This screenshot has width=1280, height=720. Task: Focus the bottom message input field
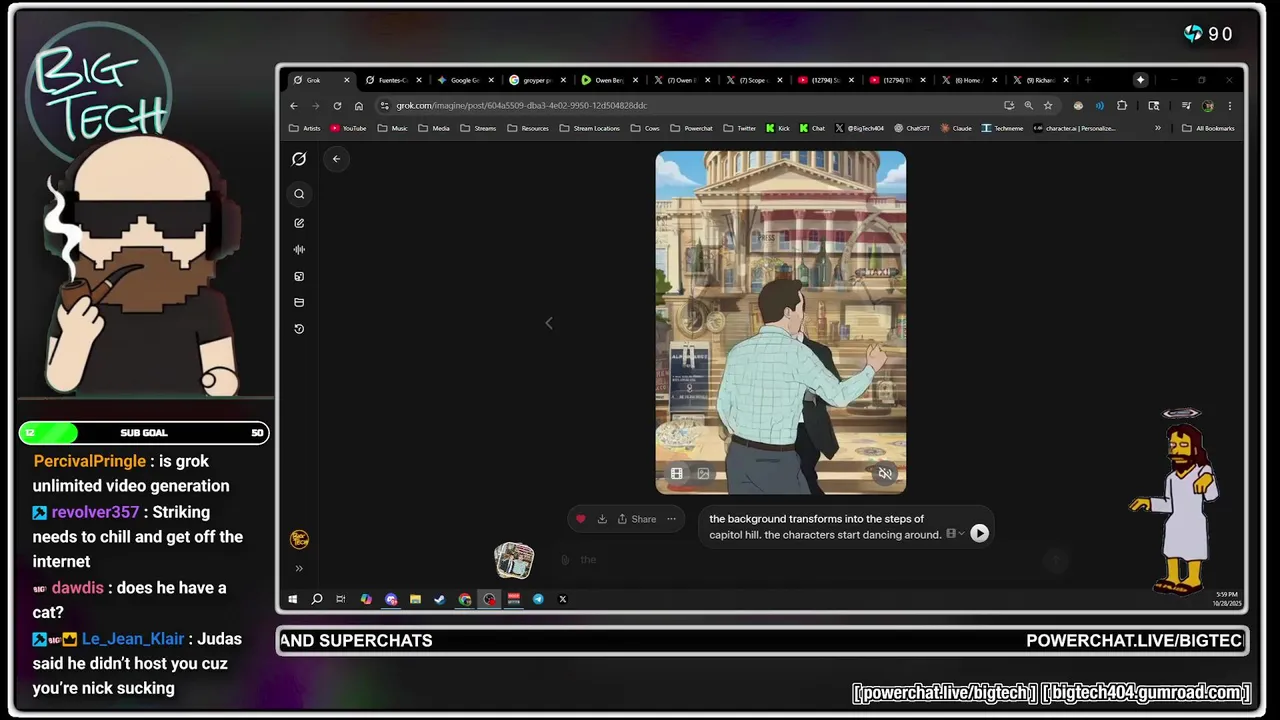click(x=810, y=560)
